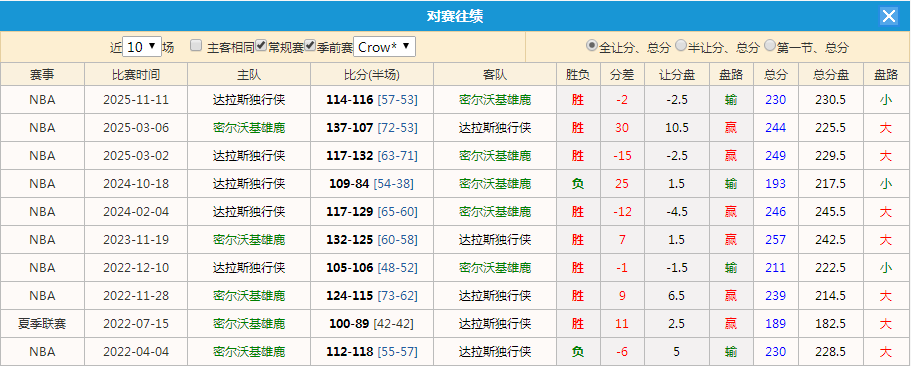Image resolution: width=911 pixels, height=366 pixels.
Task: Uncheck the 常规赛 checkbox
Action: (261, 45)
